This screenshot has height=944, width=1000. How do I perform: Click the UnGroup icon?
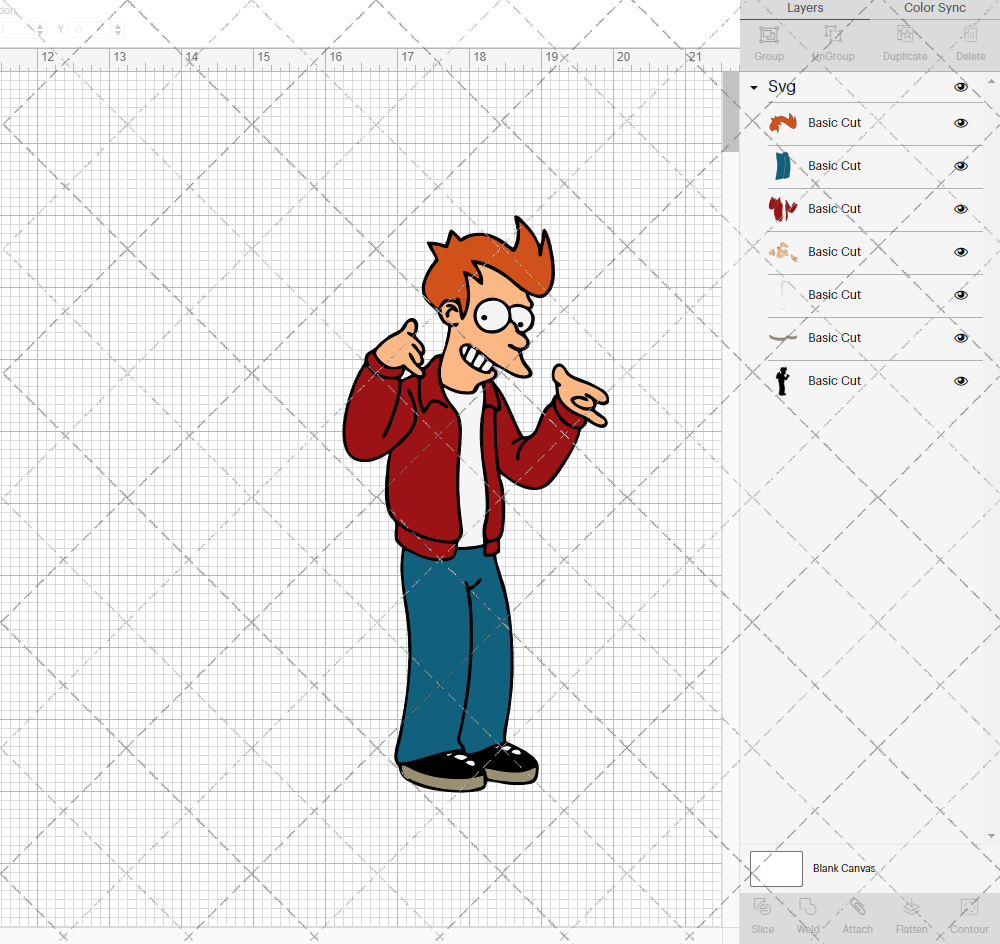click(x=833, y=34)
